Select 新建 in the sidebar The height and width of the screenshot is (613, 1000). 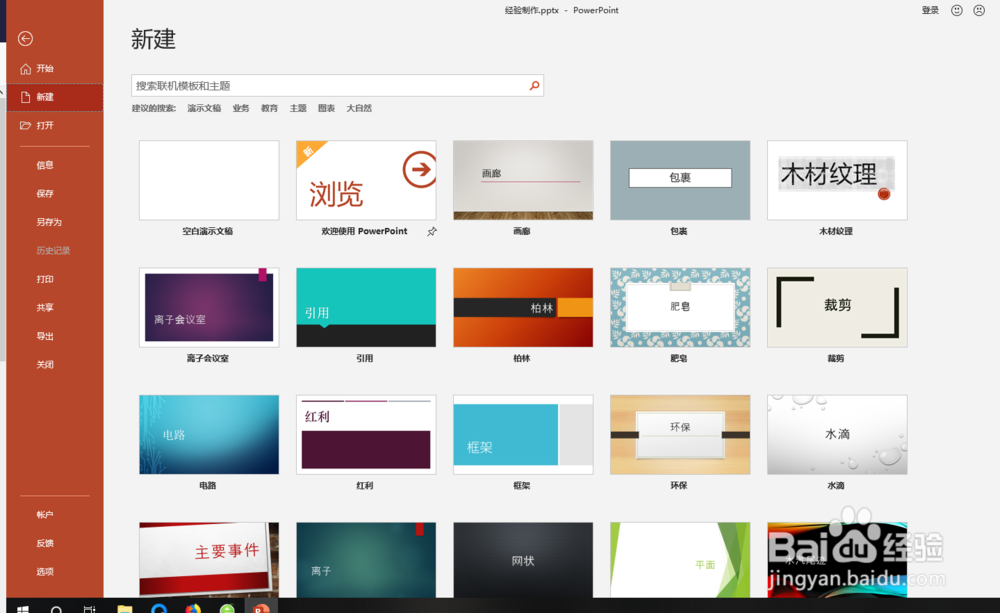point(54,97)
